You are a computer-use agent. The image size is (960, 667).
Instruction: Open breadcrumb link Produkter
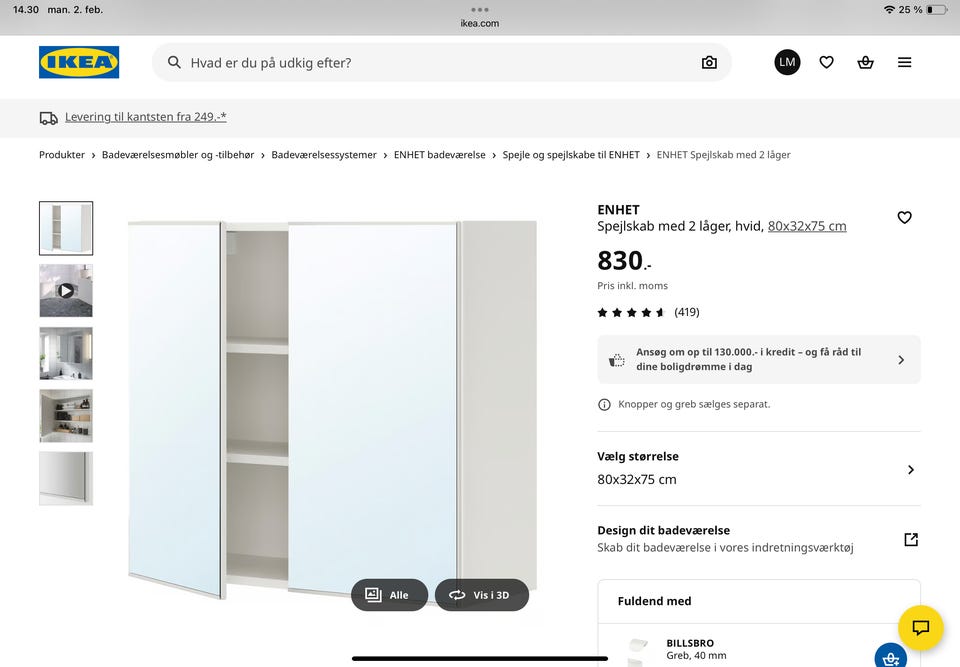63,154
